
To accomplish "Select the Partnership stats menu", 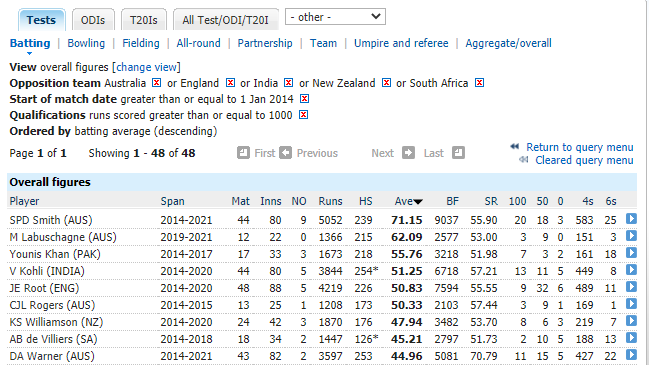I will (x=265, y=43).
